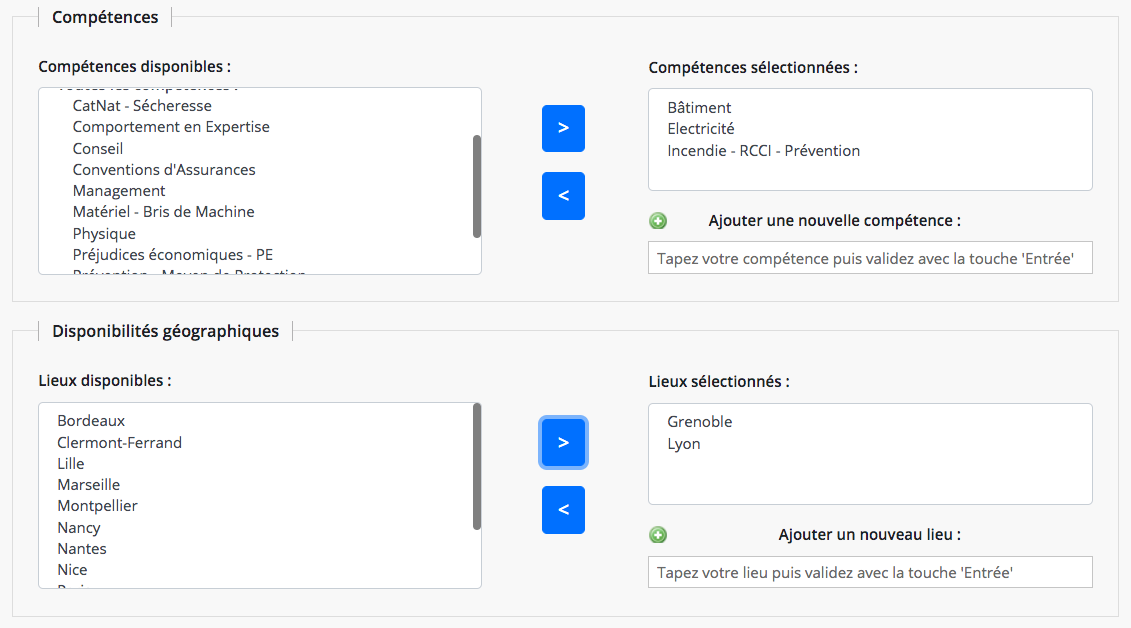Screen dimensions: 1131x628
Task: Click green plus icon for new compétence
Action: [x=658, y=221]
